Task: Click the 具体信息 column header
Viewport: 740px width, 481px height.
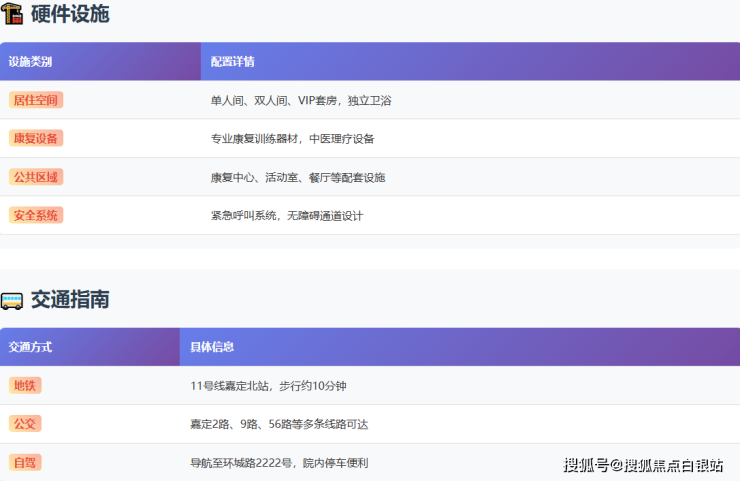Action: coord(213,347)
